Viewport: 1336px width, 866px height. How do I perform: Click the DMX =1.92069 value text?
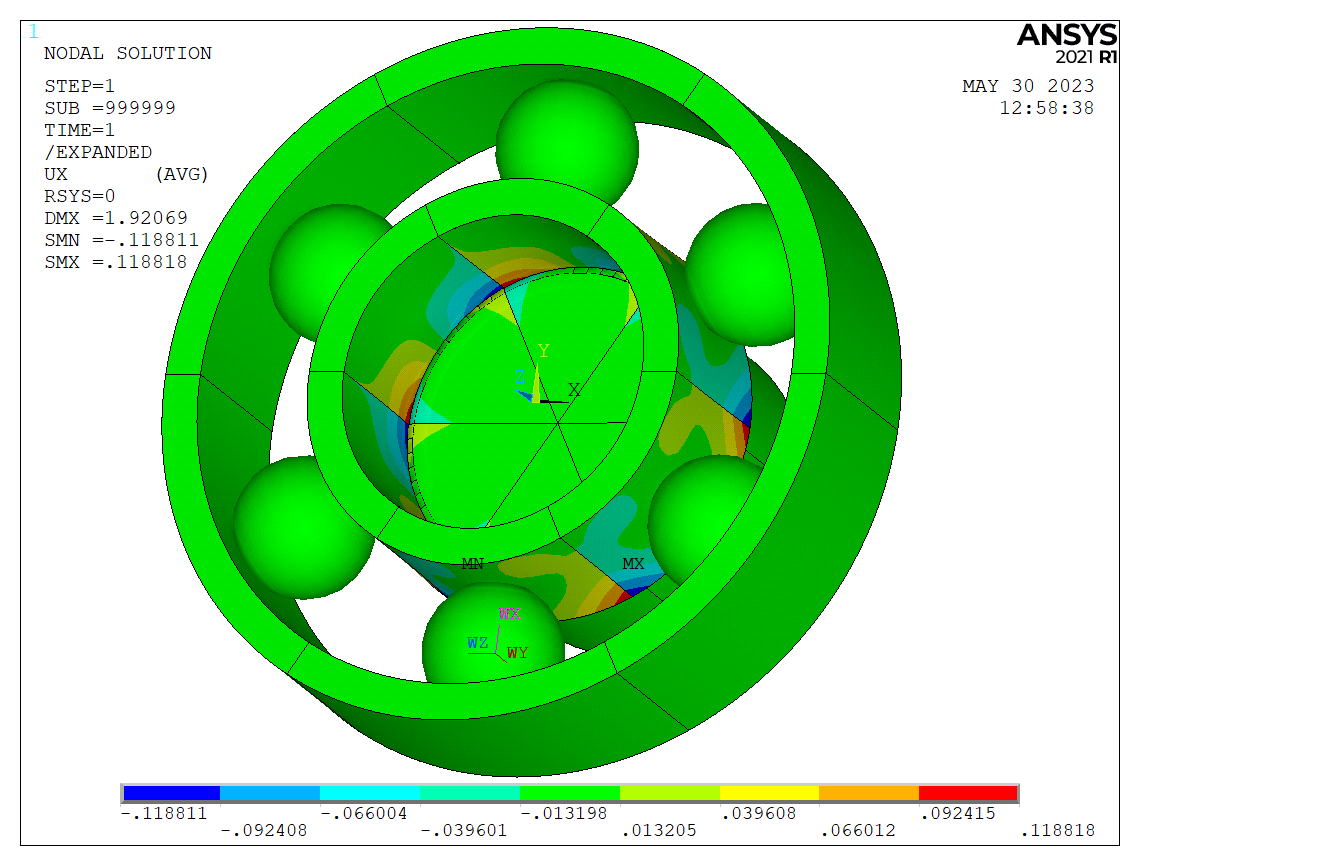click(x=116, y=218)
